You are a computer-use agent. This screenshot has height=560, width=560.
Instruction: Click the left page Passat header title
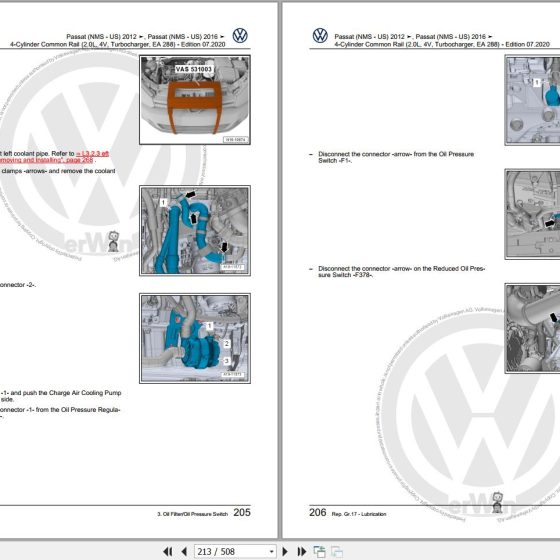click(x=118, y=40)
